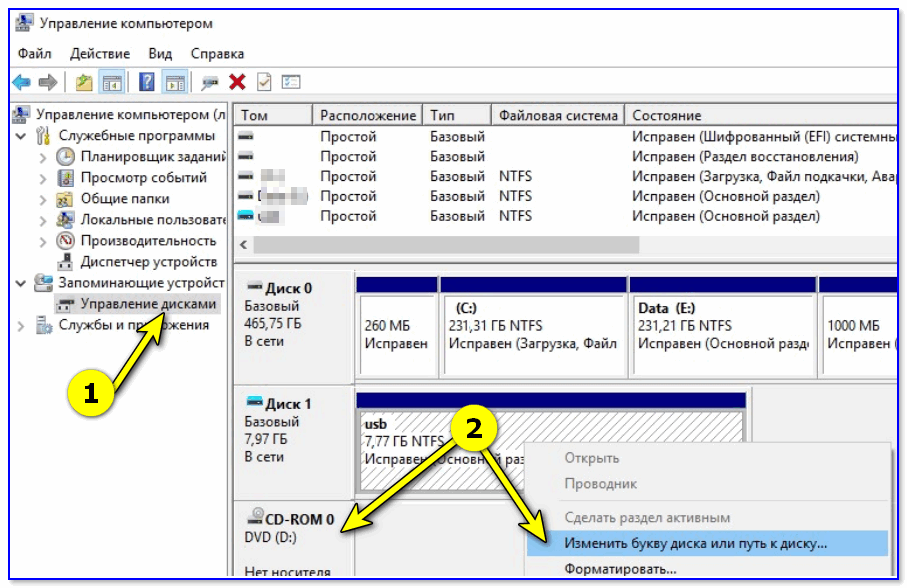
Task: Open the Вид menu
Action: tap(160, 53)
